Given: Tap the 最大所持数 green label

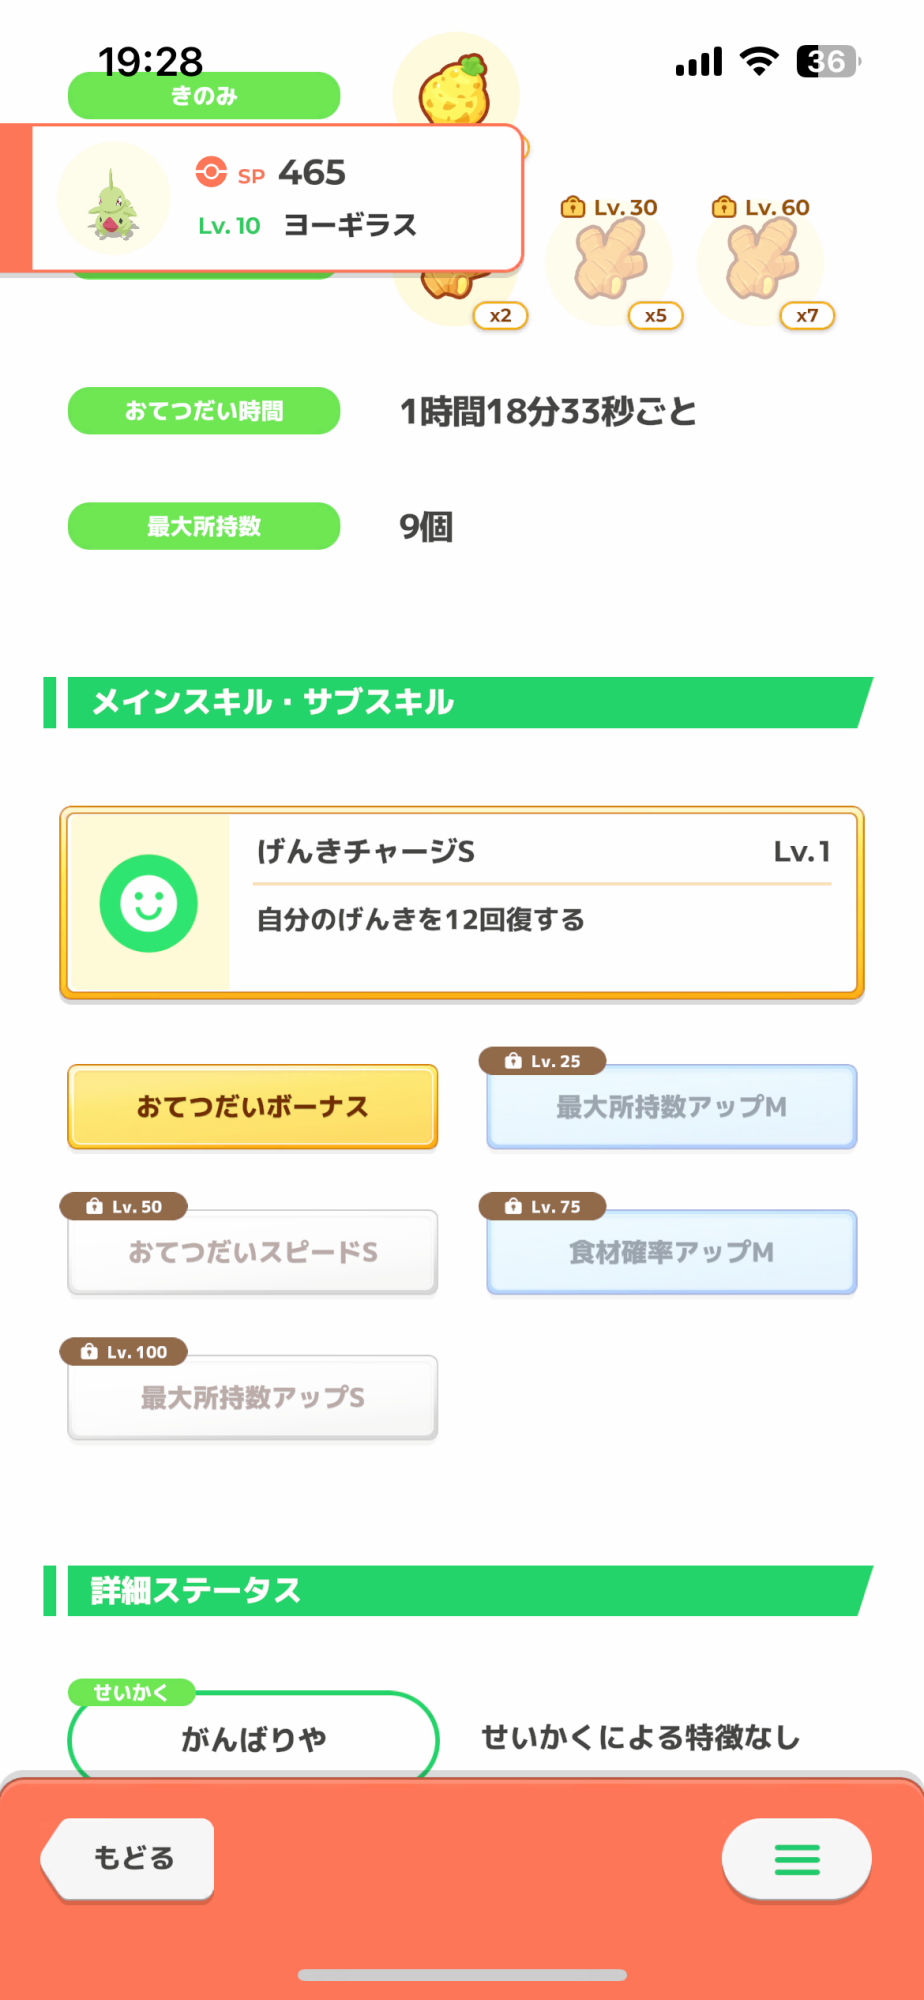Looking at the screenshot, I should point(204,526).
